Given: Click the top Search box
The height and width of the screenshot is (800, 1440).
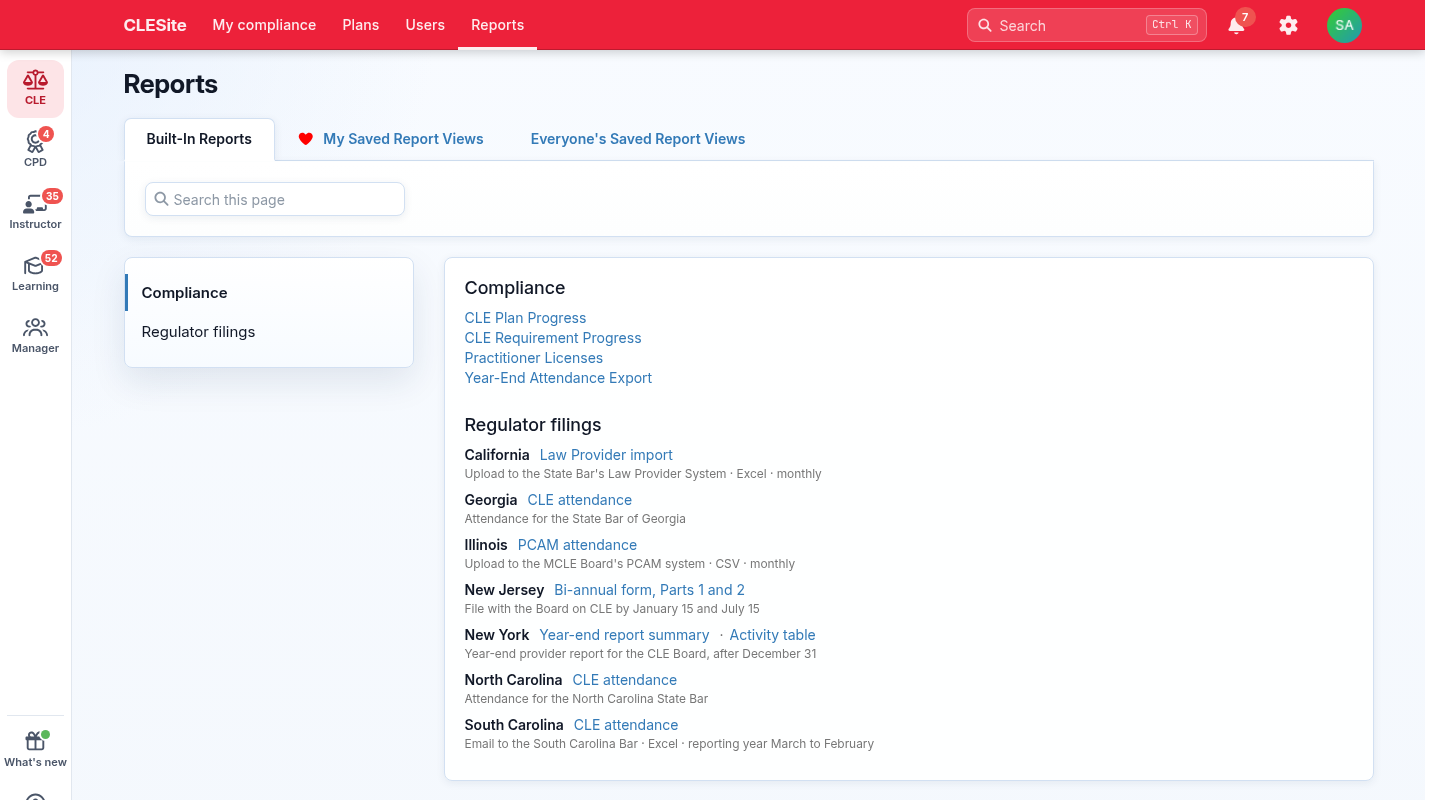Looking at the screenshot, I should tap(1086, 25).
